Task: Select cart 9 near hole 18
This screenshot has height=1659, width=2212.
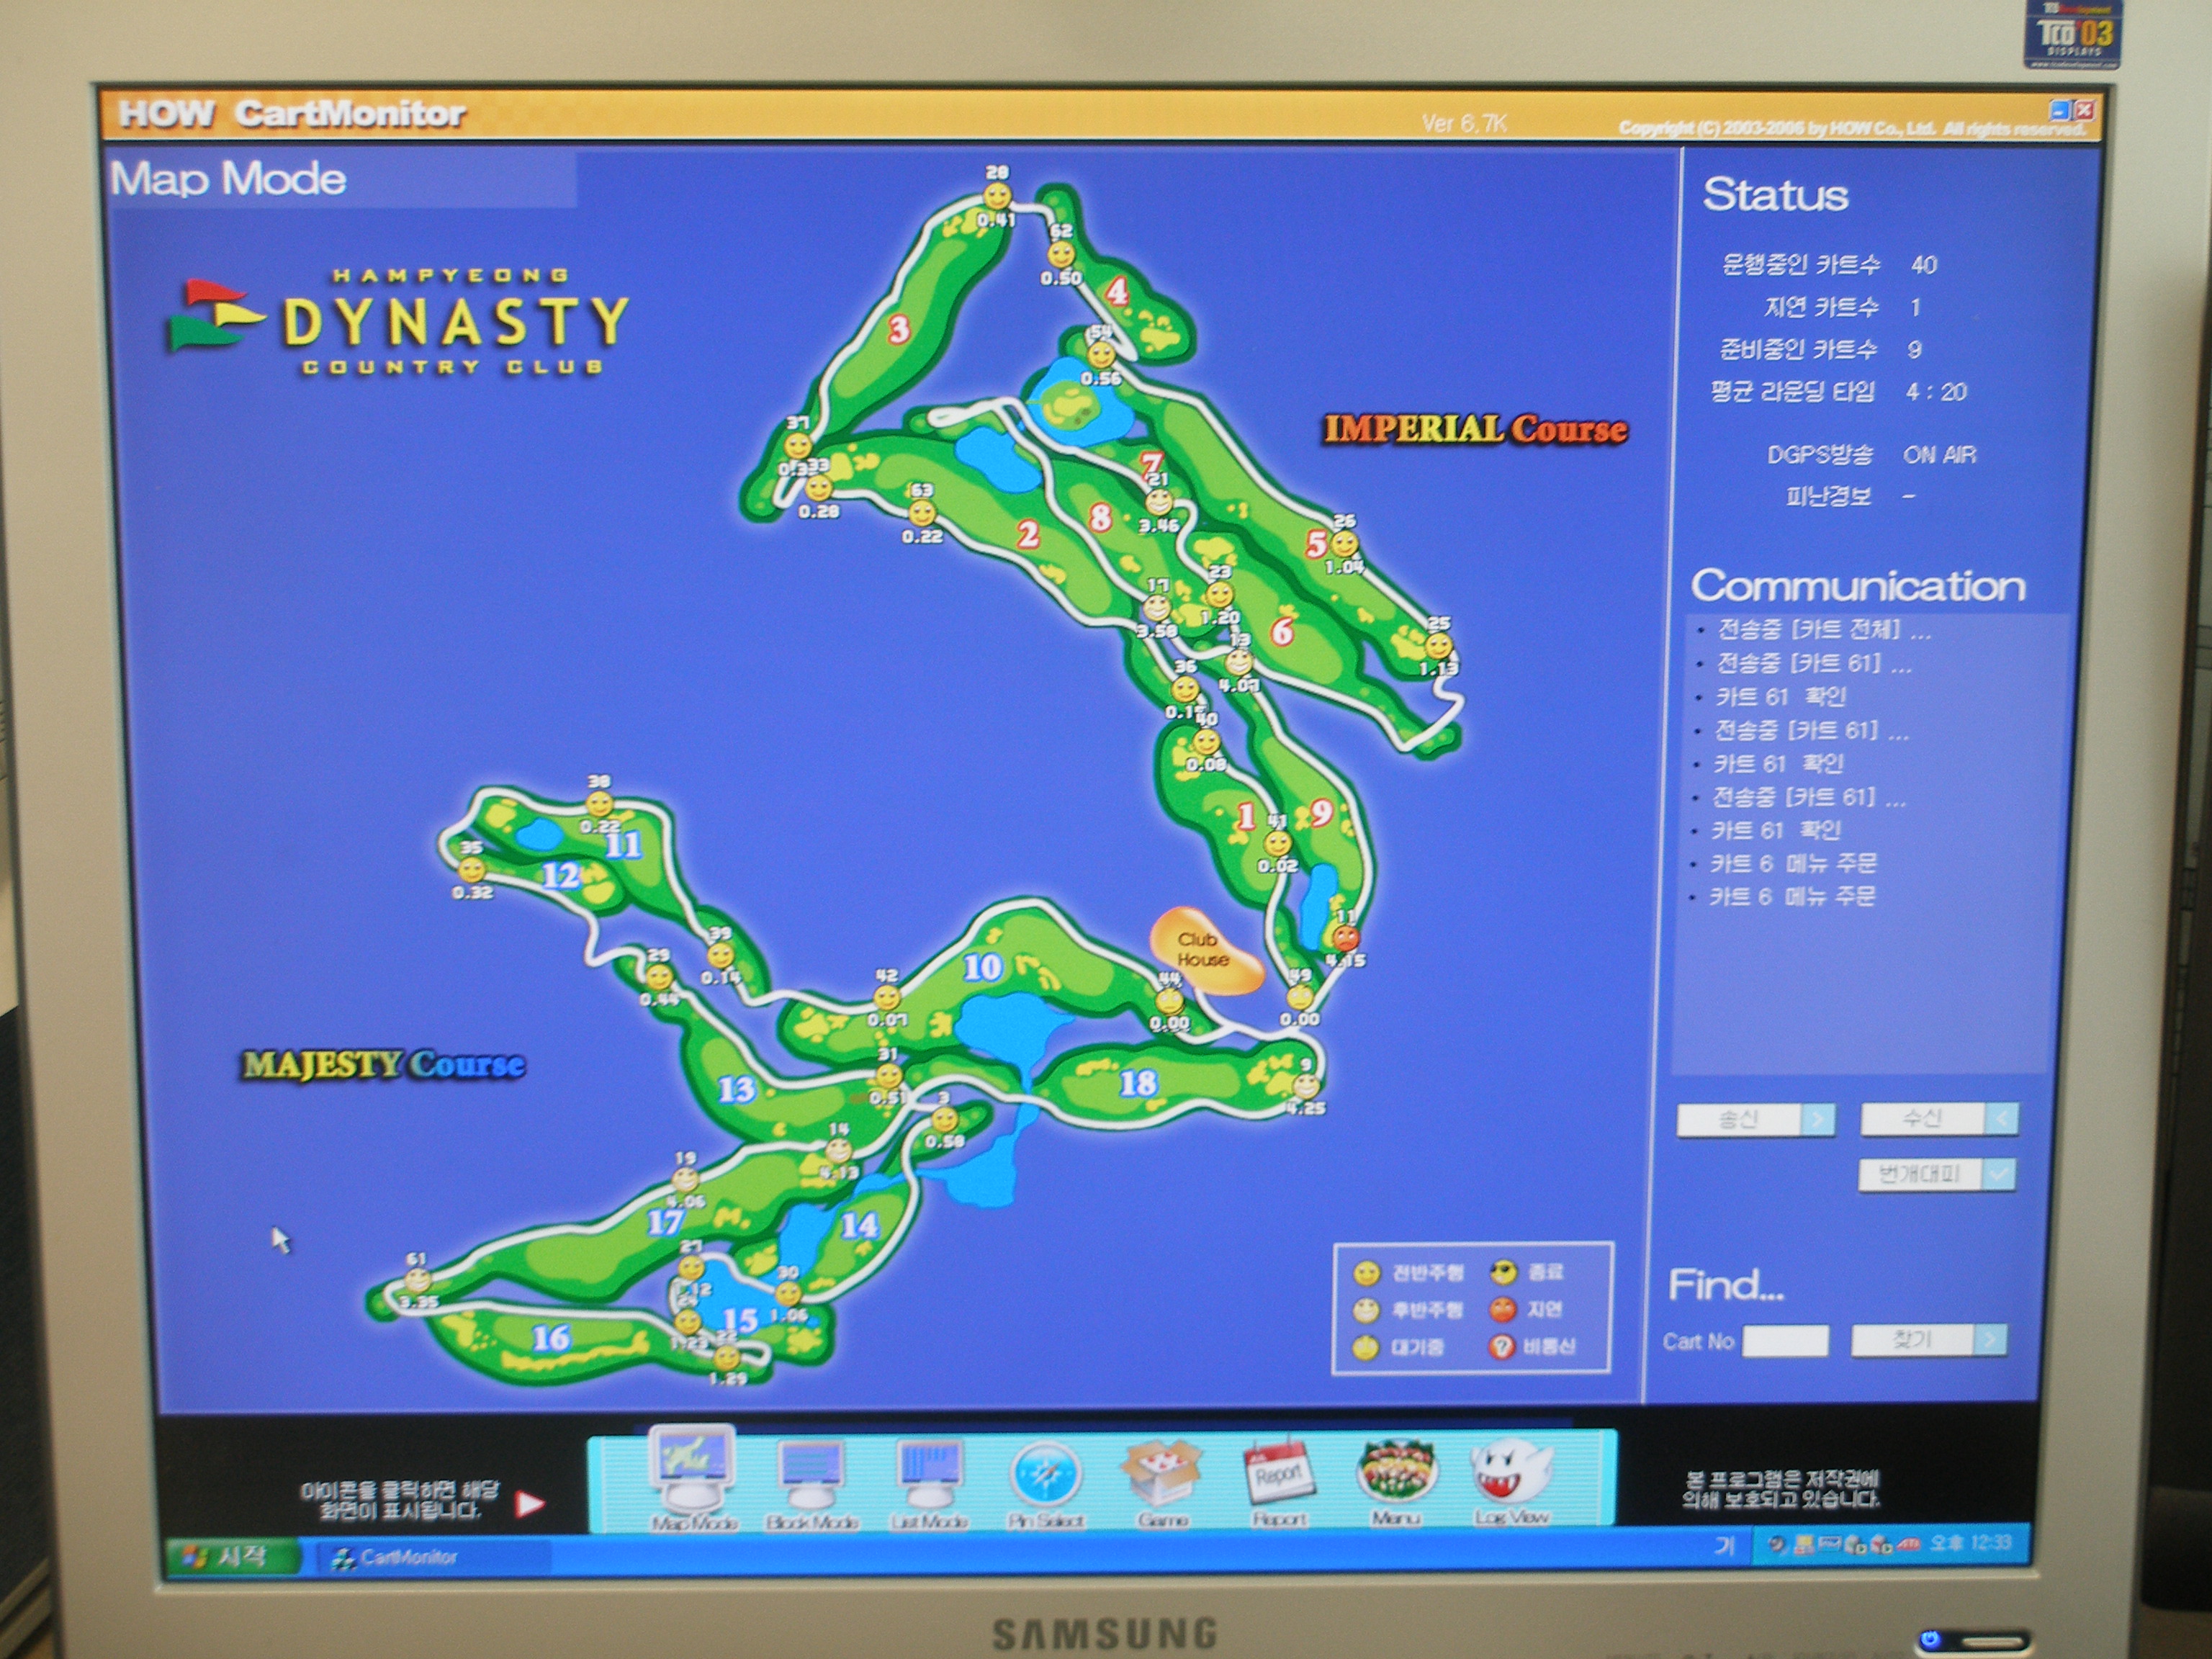Action: click(x=1306, y=1085)
